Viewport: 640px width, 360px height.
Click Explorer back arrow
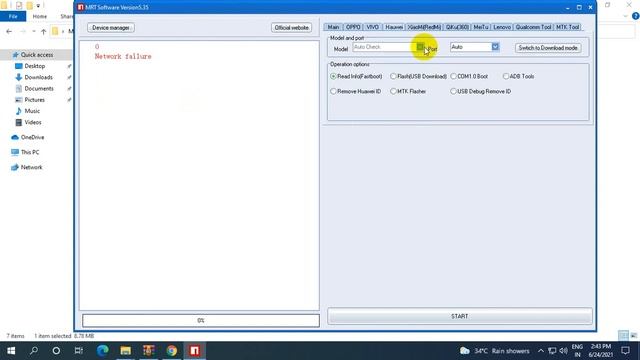pos(9,31)
